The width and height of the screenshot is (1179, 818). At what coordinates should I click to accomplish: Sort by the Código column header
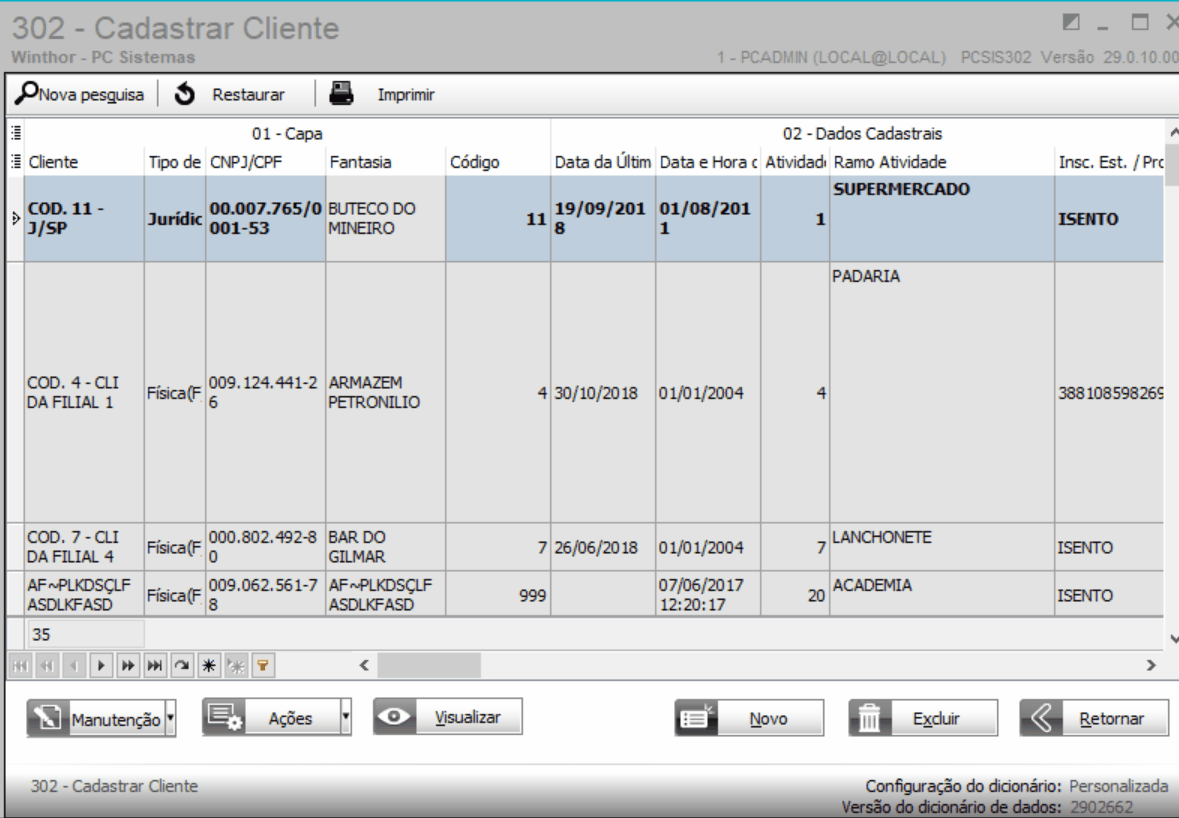coord(498,162)
